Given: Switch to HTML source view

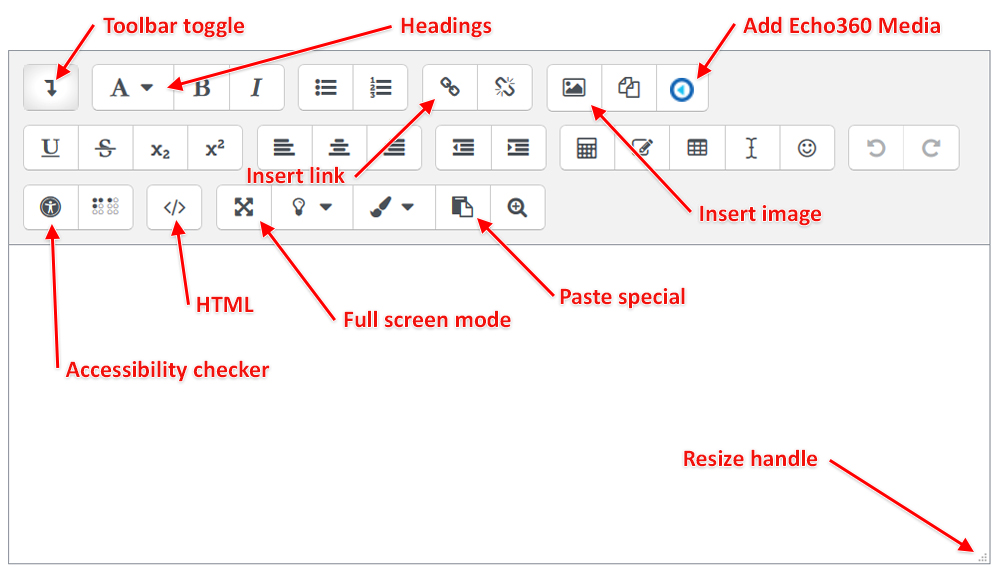Looking at the screenshot, I should 174,207.
